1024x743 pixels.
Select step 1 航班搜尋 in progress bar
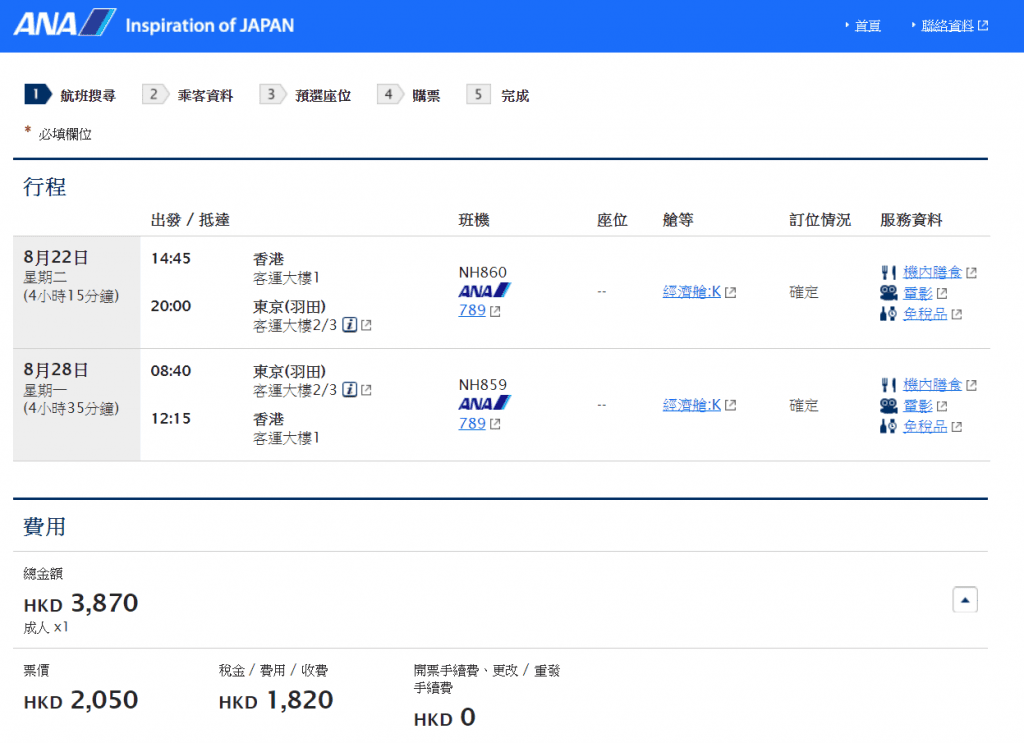click(x=70, y=95)
